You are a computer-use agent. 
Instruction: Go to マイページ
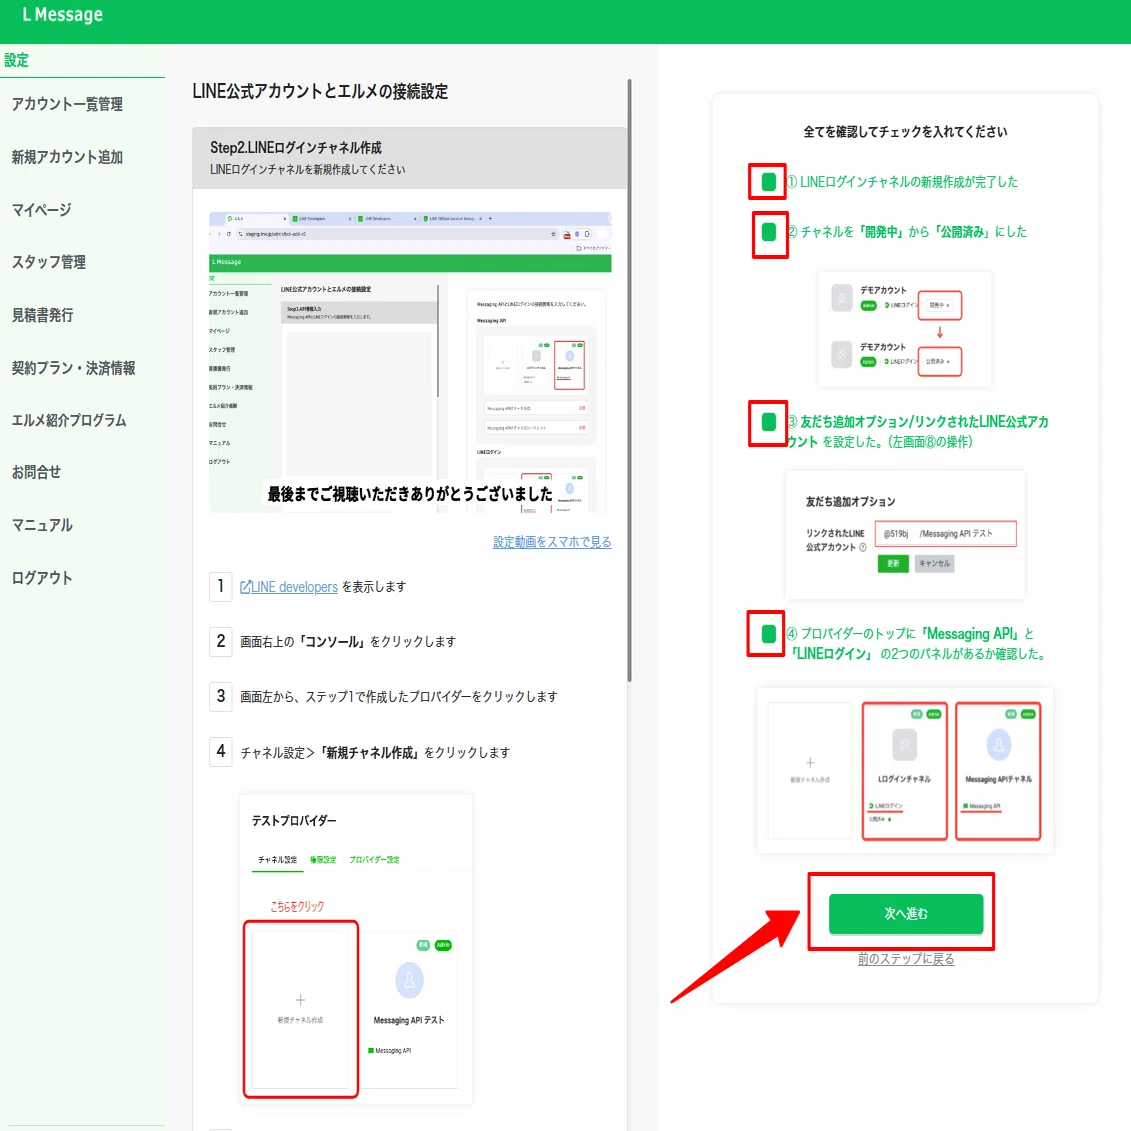tap(41, 210)
